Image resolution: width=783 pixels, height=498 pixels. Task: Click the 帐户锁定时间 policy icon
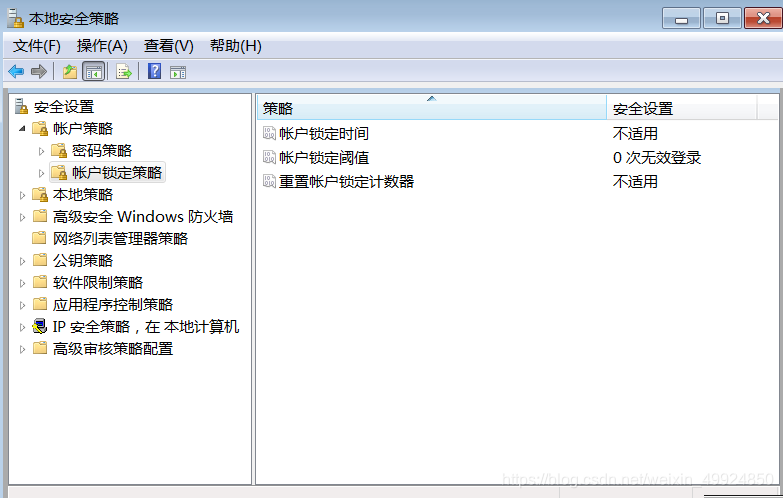tap(268, 133)
